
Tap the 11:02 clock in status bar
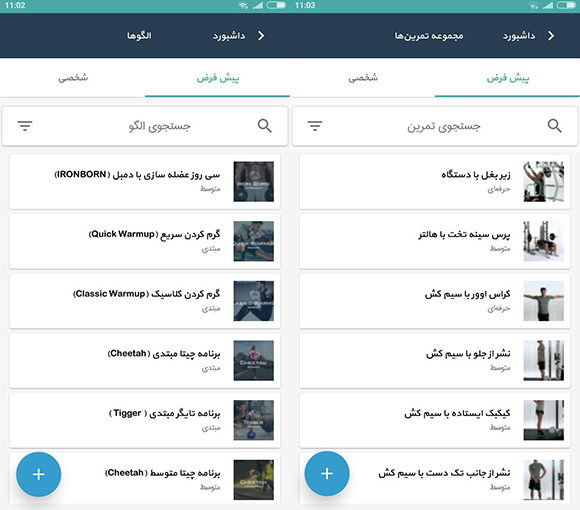[15, 5]
